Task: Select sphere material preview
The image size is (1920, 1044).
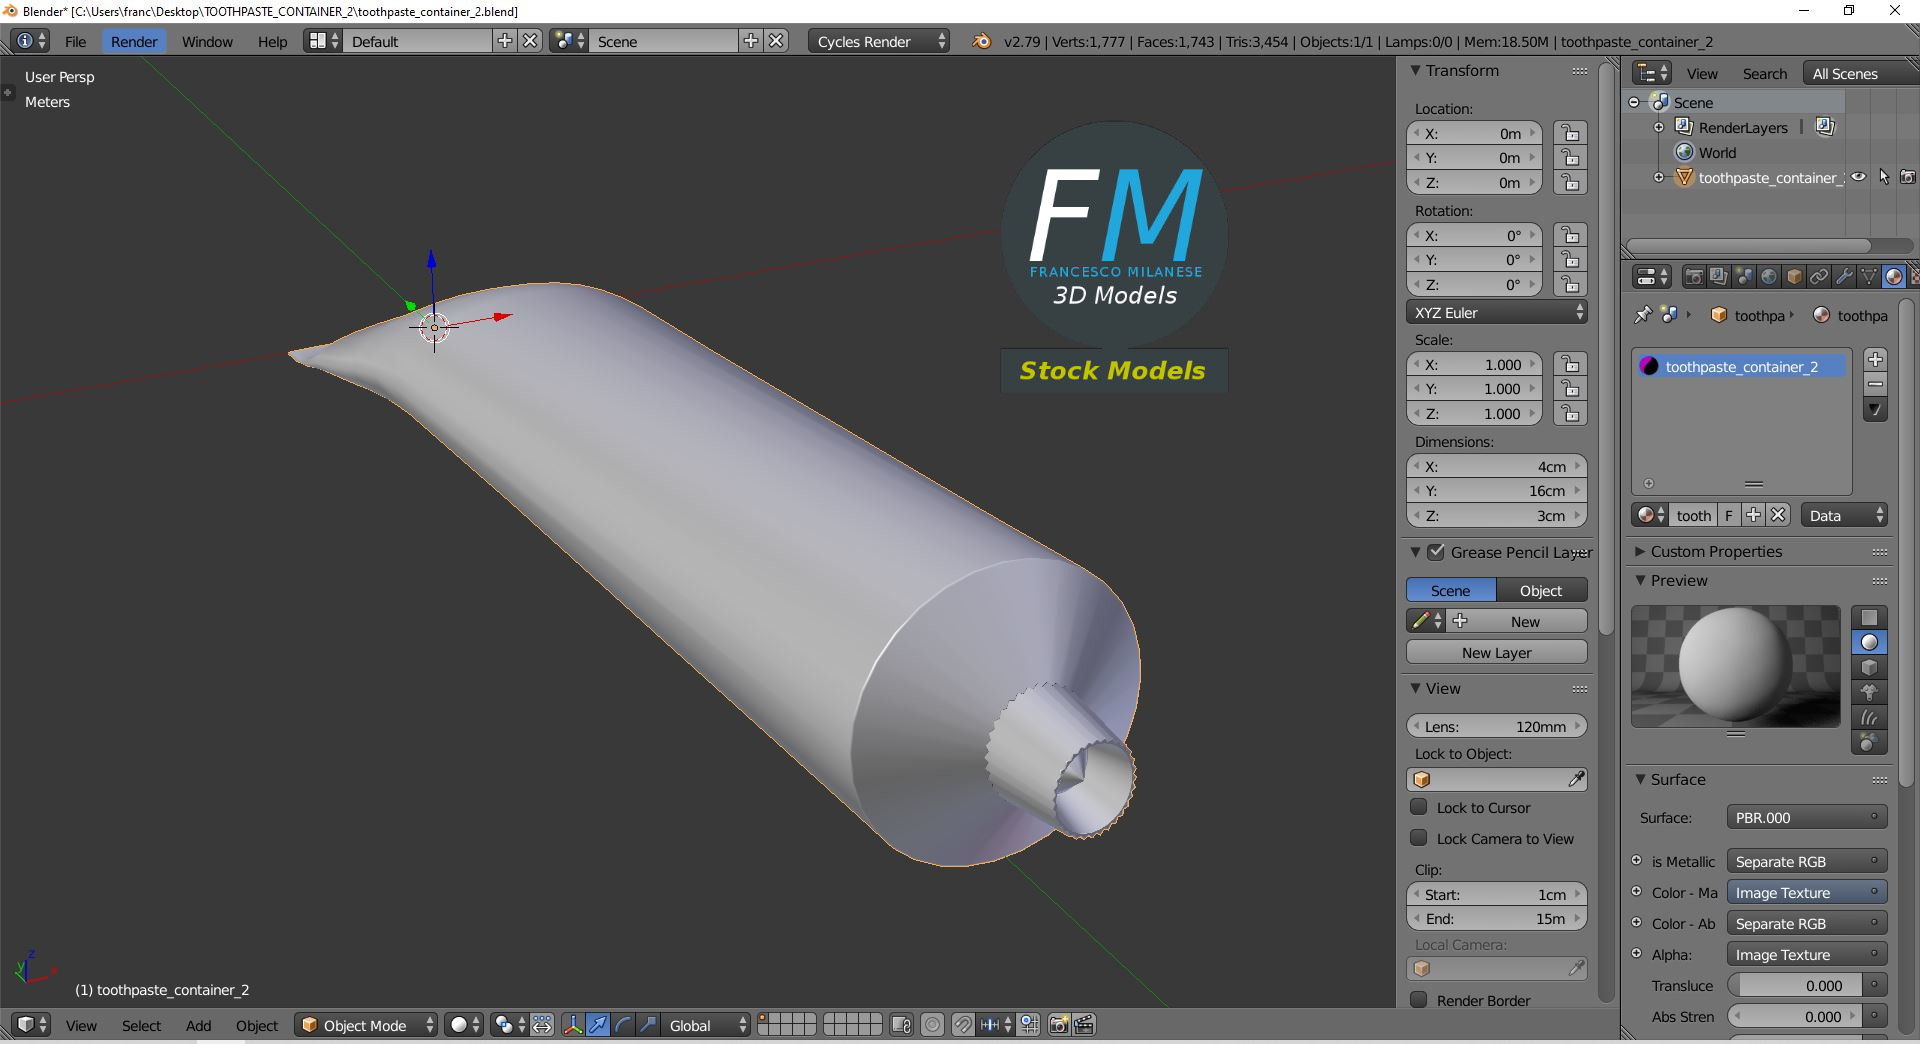Action: (x=1869, y=643)
